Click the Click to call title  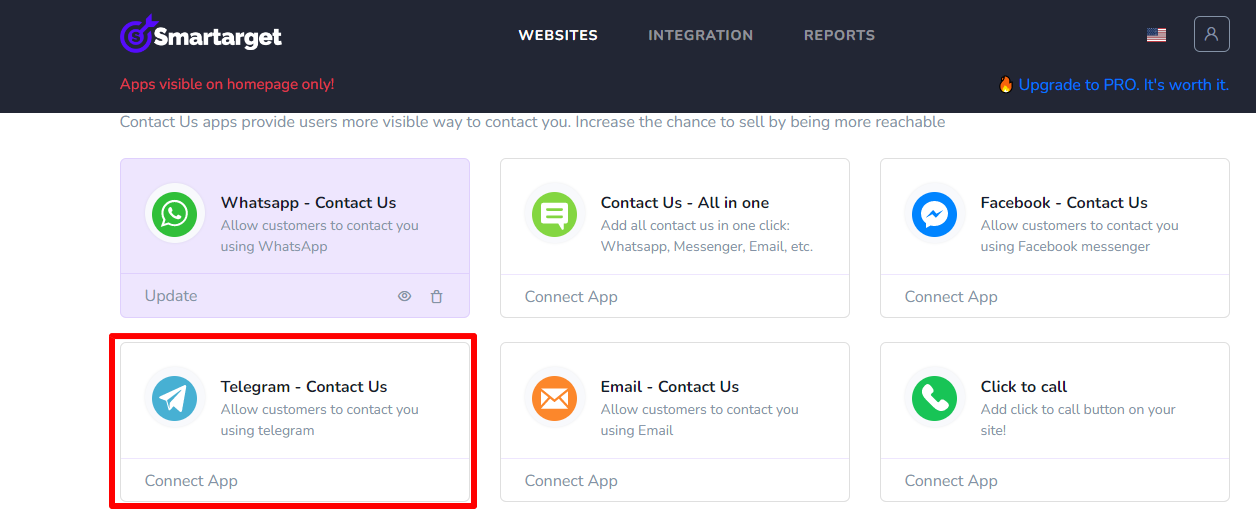click(1024, 387)
